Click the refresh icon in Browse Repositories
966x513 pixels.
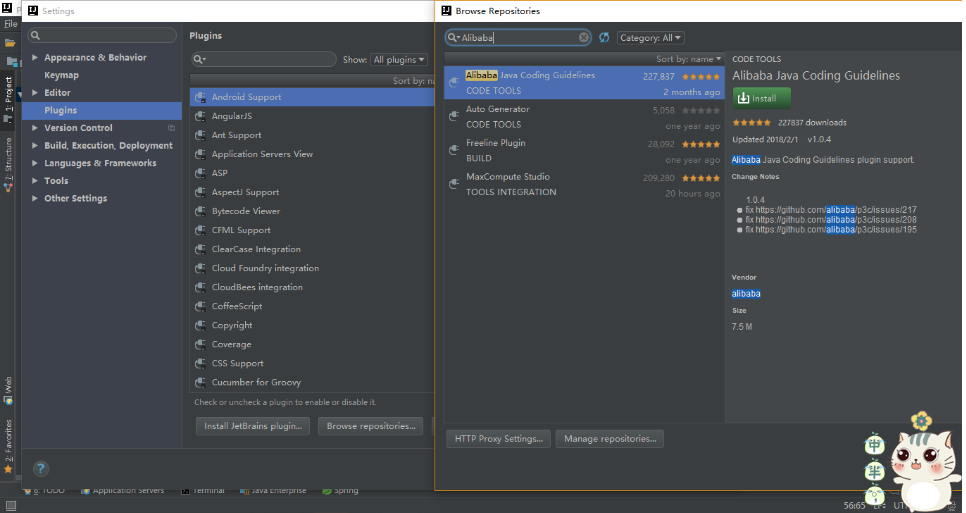pyautogui.click(x=604, y=38)
